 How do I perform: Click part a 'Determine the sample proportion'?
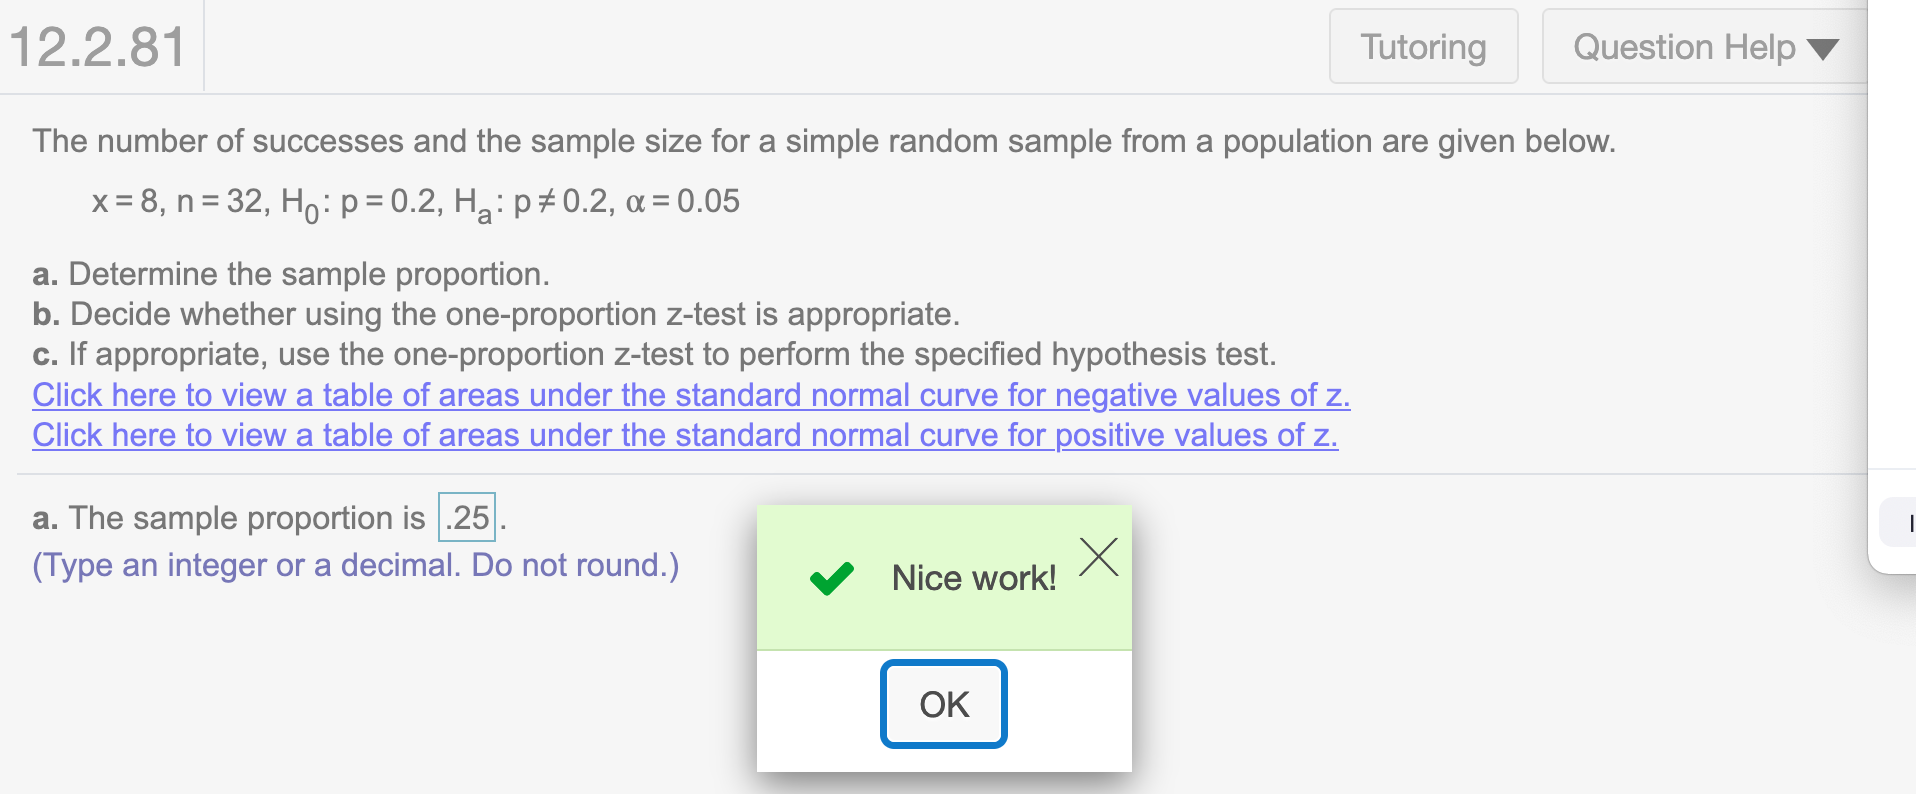[x=291, y=274]
